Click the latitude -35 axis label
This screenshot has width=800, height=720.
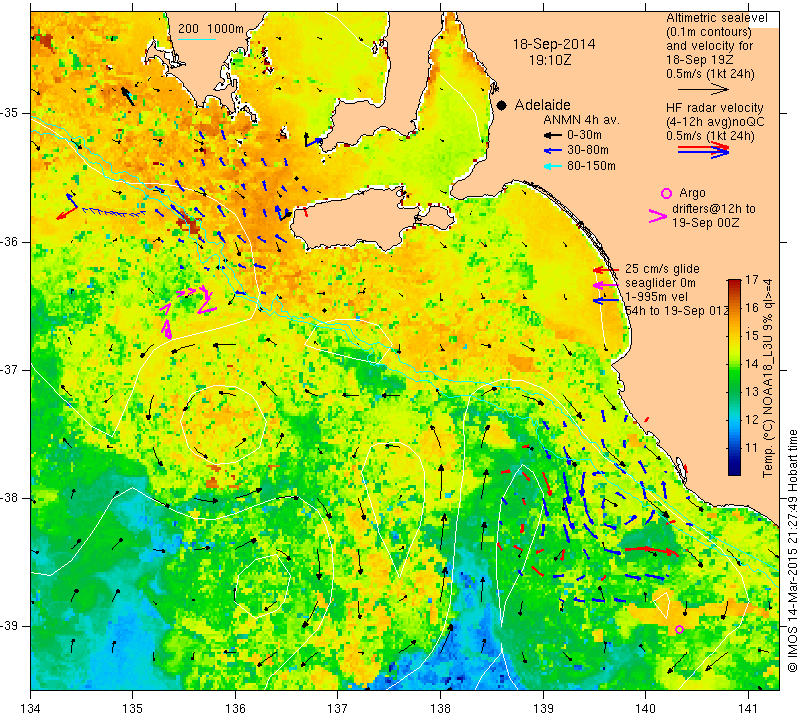[x=10, y=113]
